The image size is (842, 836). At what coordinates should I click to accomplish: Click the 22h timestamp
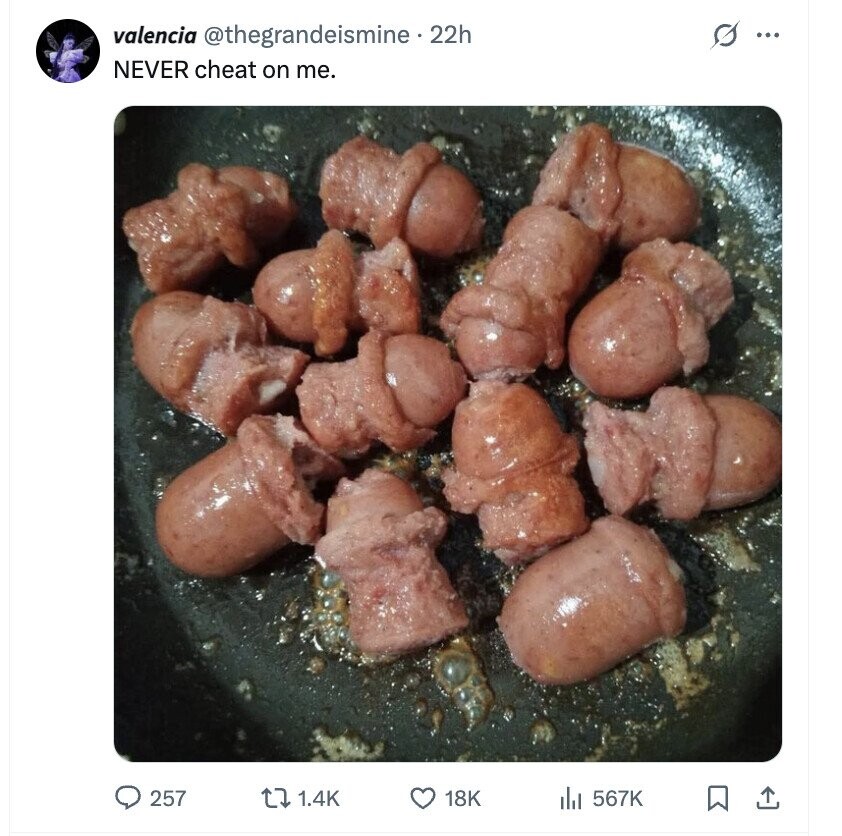pos(451,35)
